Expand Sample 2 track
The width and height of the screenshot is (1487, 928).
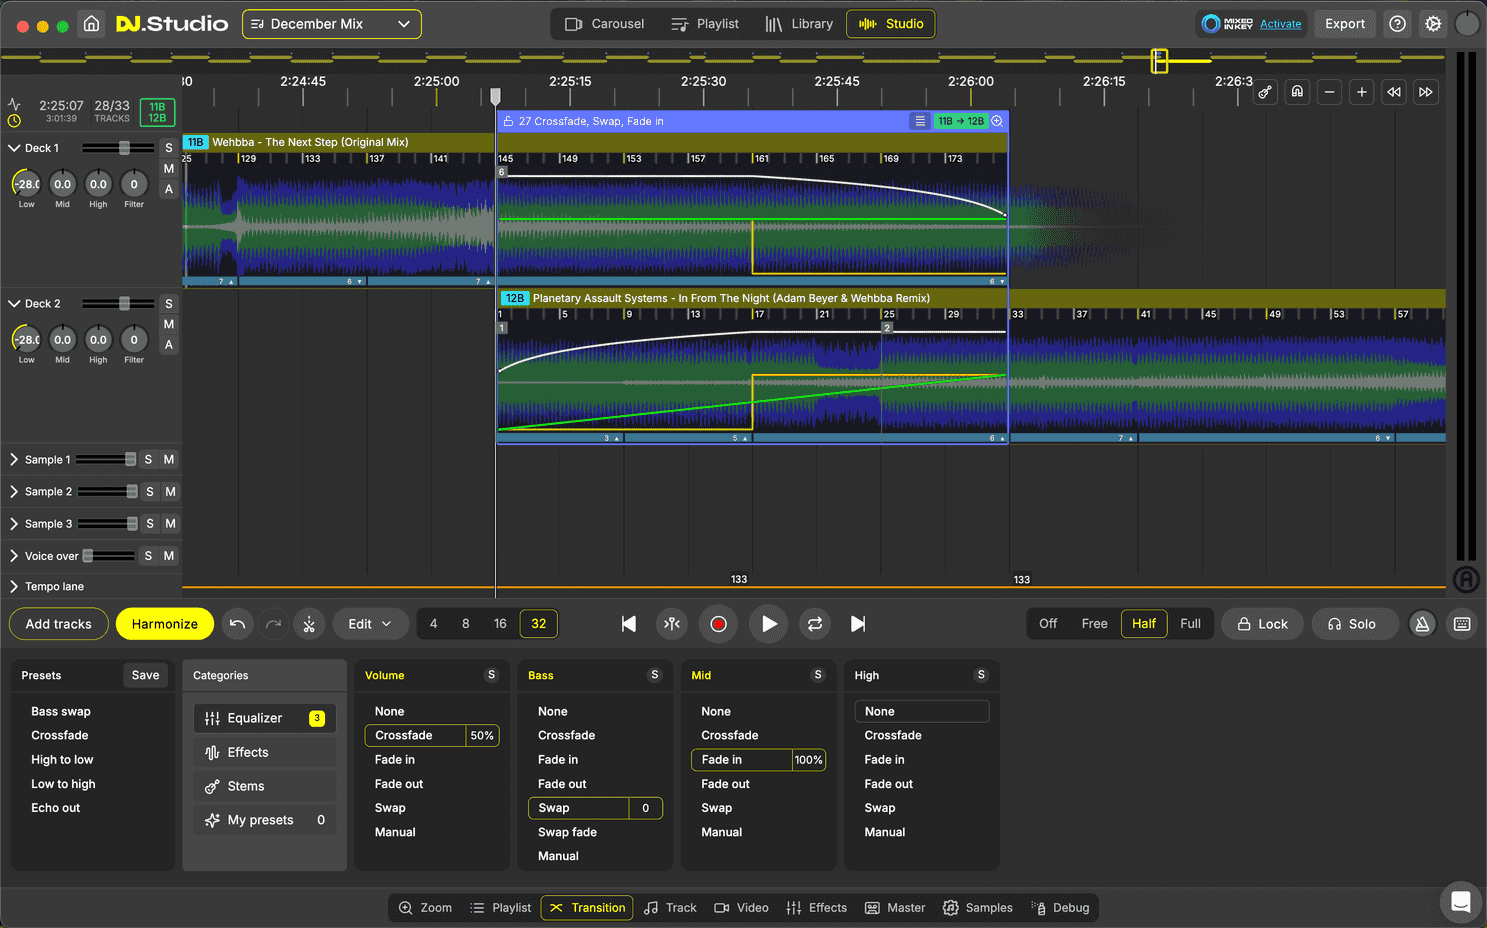point(14,492)
